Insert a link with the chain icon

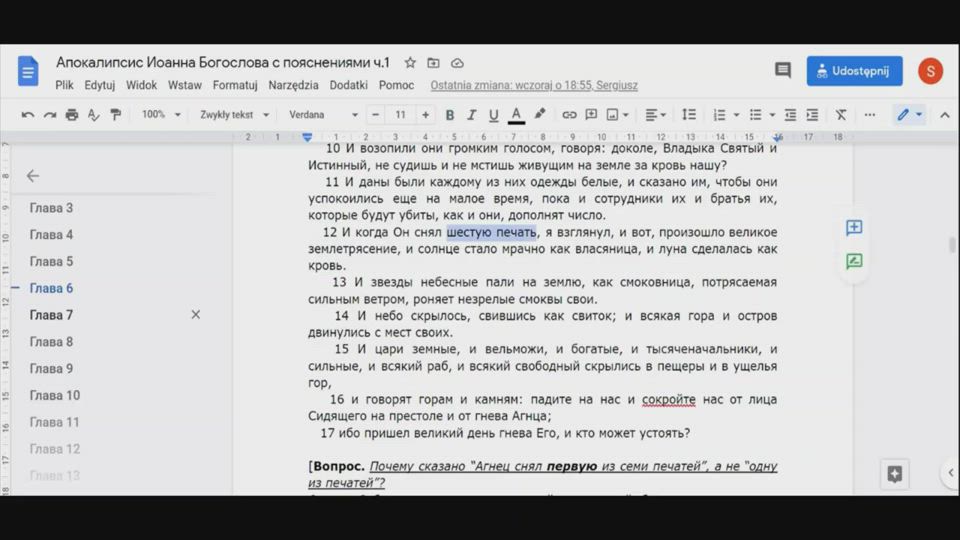point(569,115)
